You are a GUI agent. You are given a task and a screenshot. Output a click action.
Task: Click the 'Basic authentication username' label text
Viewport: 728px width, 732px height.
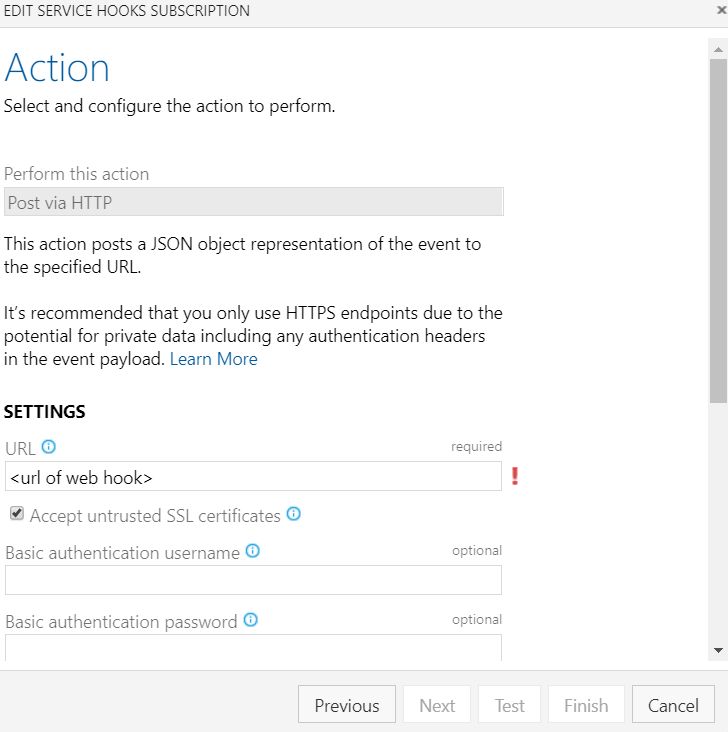click(x=122, y=553)
